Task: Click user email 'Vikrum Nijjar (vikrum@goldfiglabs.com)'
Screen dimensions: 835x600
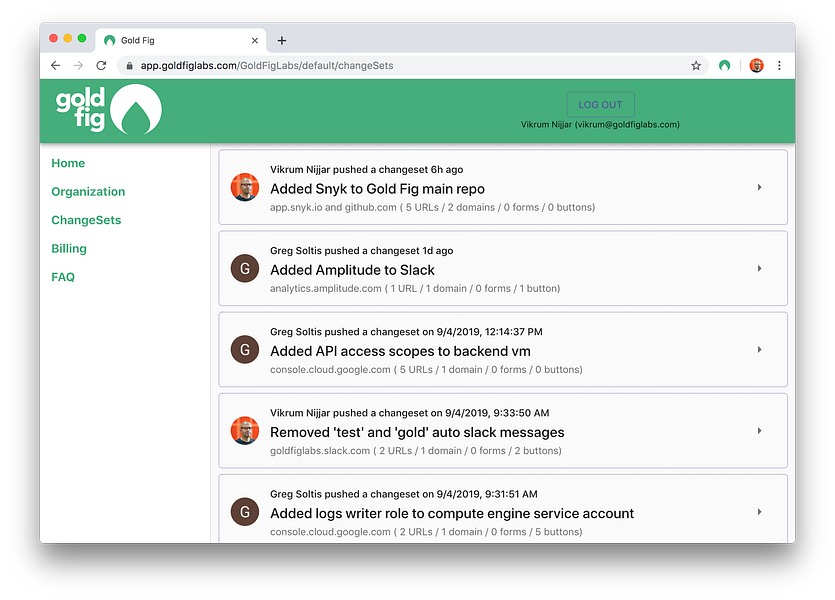Action: point(600,125)
